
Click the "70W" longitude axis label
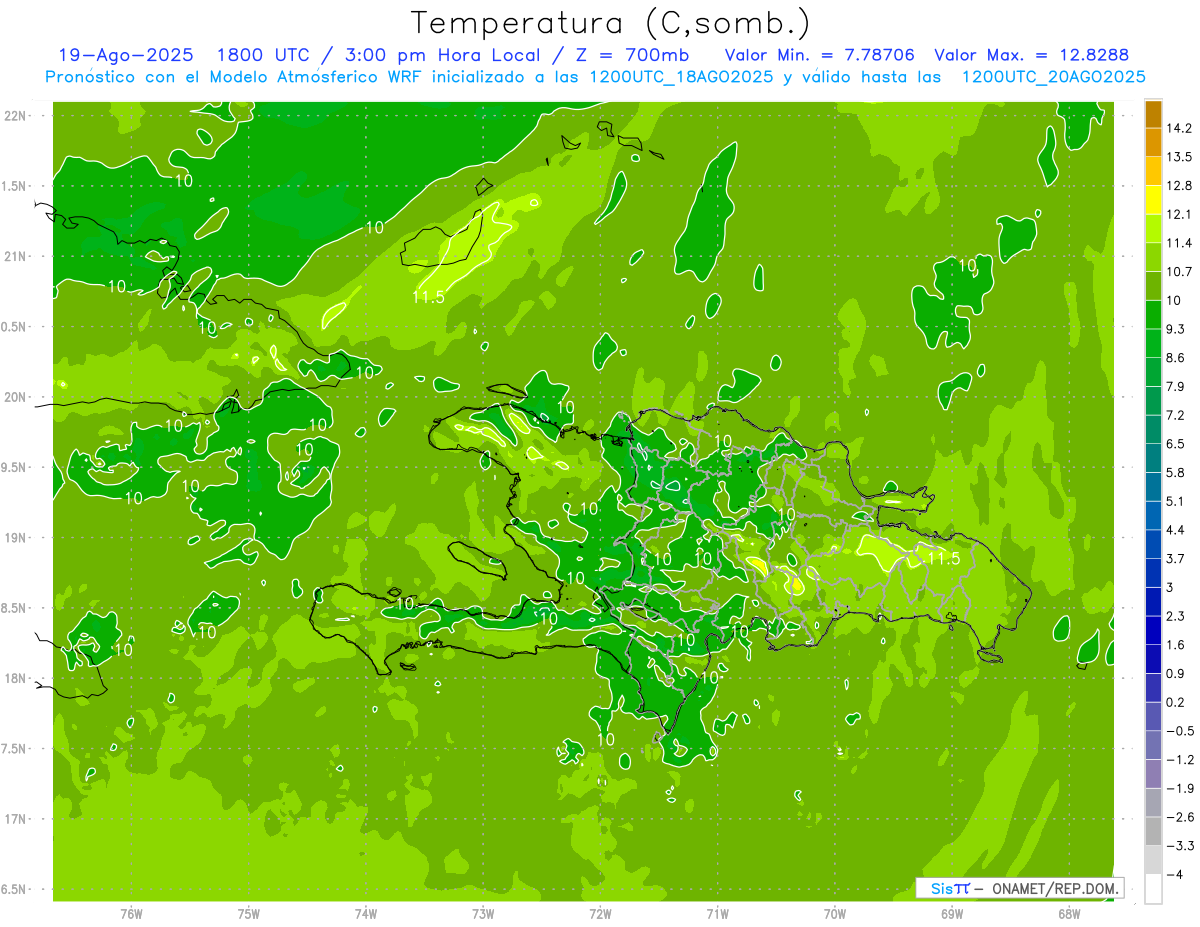(x=835, y=913)
